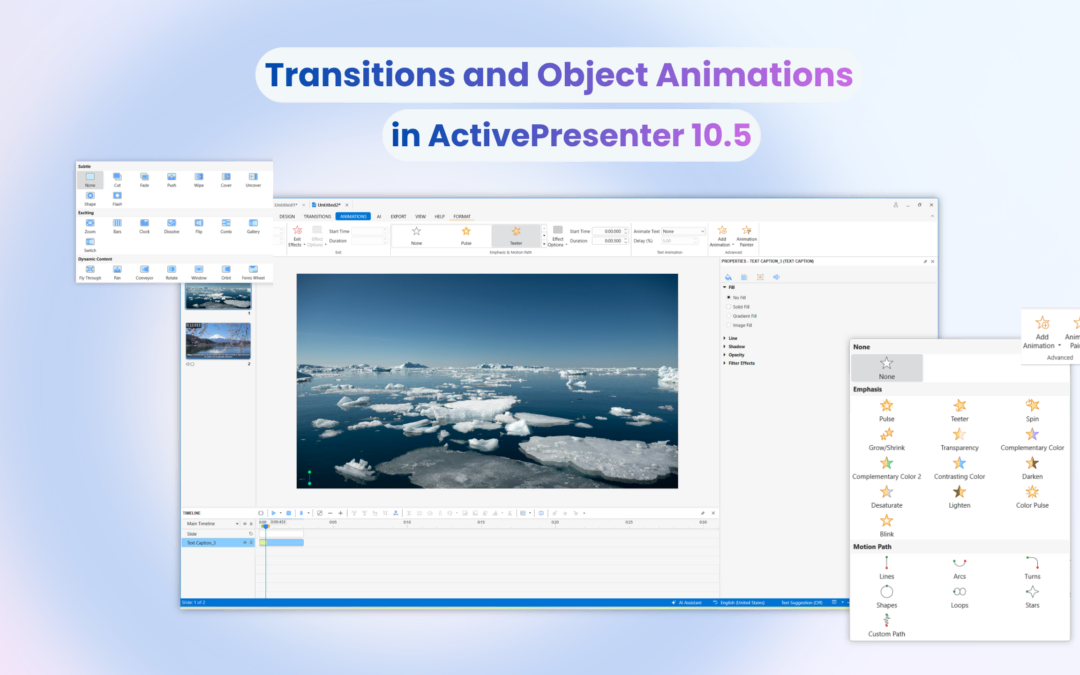Expand the Opacity section

click(x=725, y=355)
